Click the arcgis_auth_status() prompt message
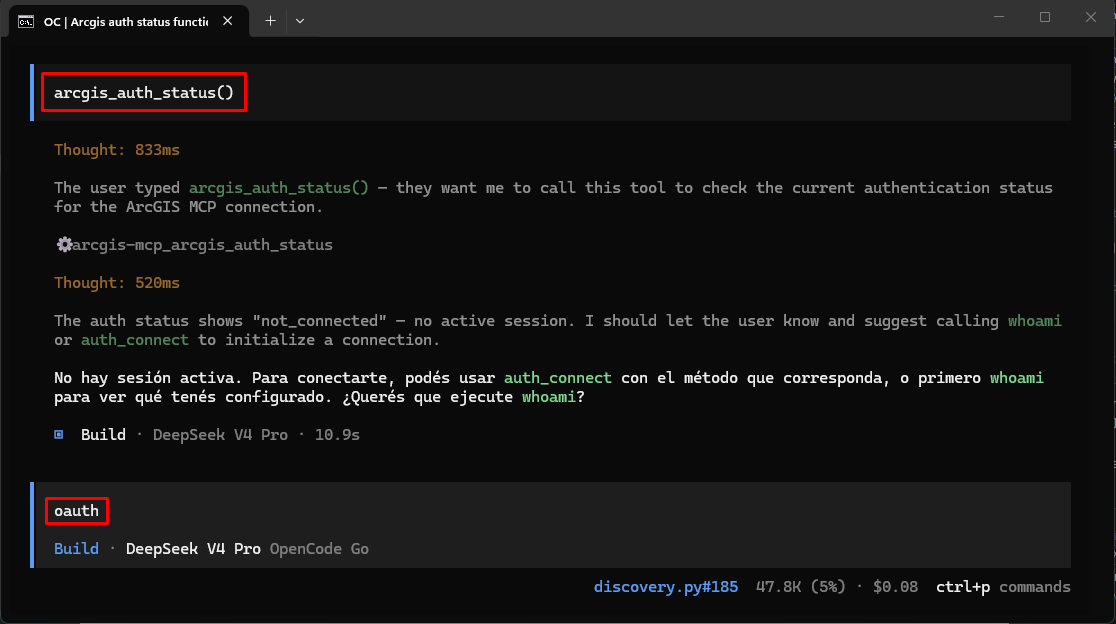 tap(144, 92)
